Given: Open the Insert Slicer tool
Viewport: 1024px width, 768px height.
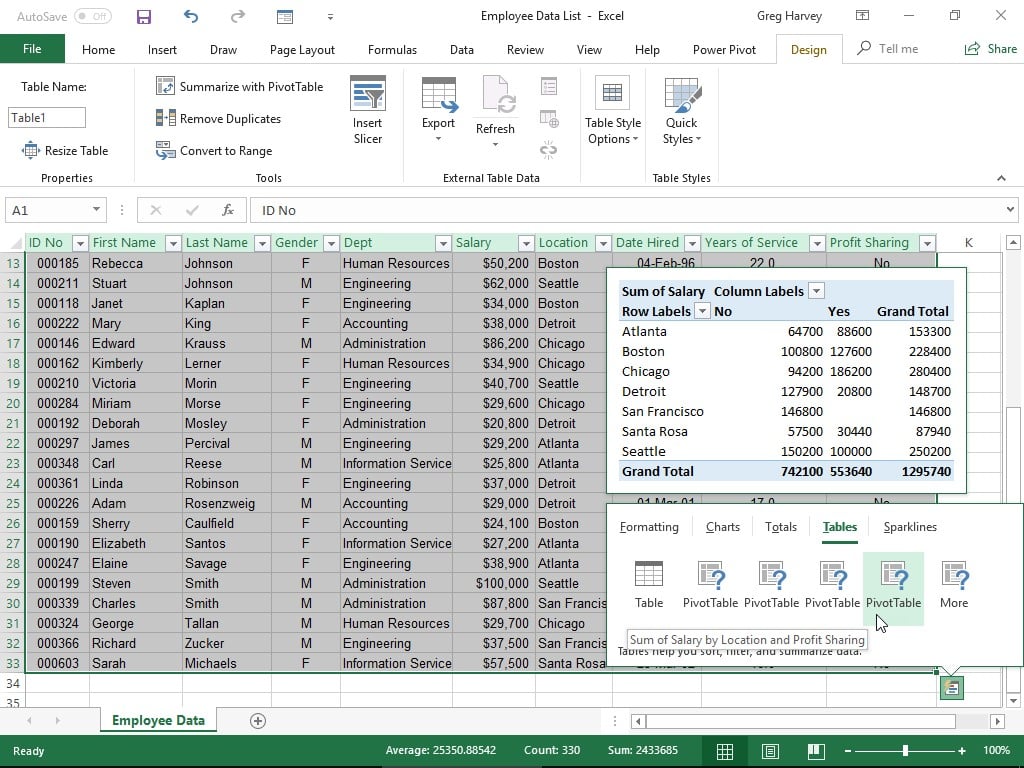Looking at the screenshot, I should coord(367,110).
